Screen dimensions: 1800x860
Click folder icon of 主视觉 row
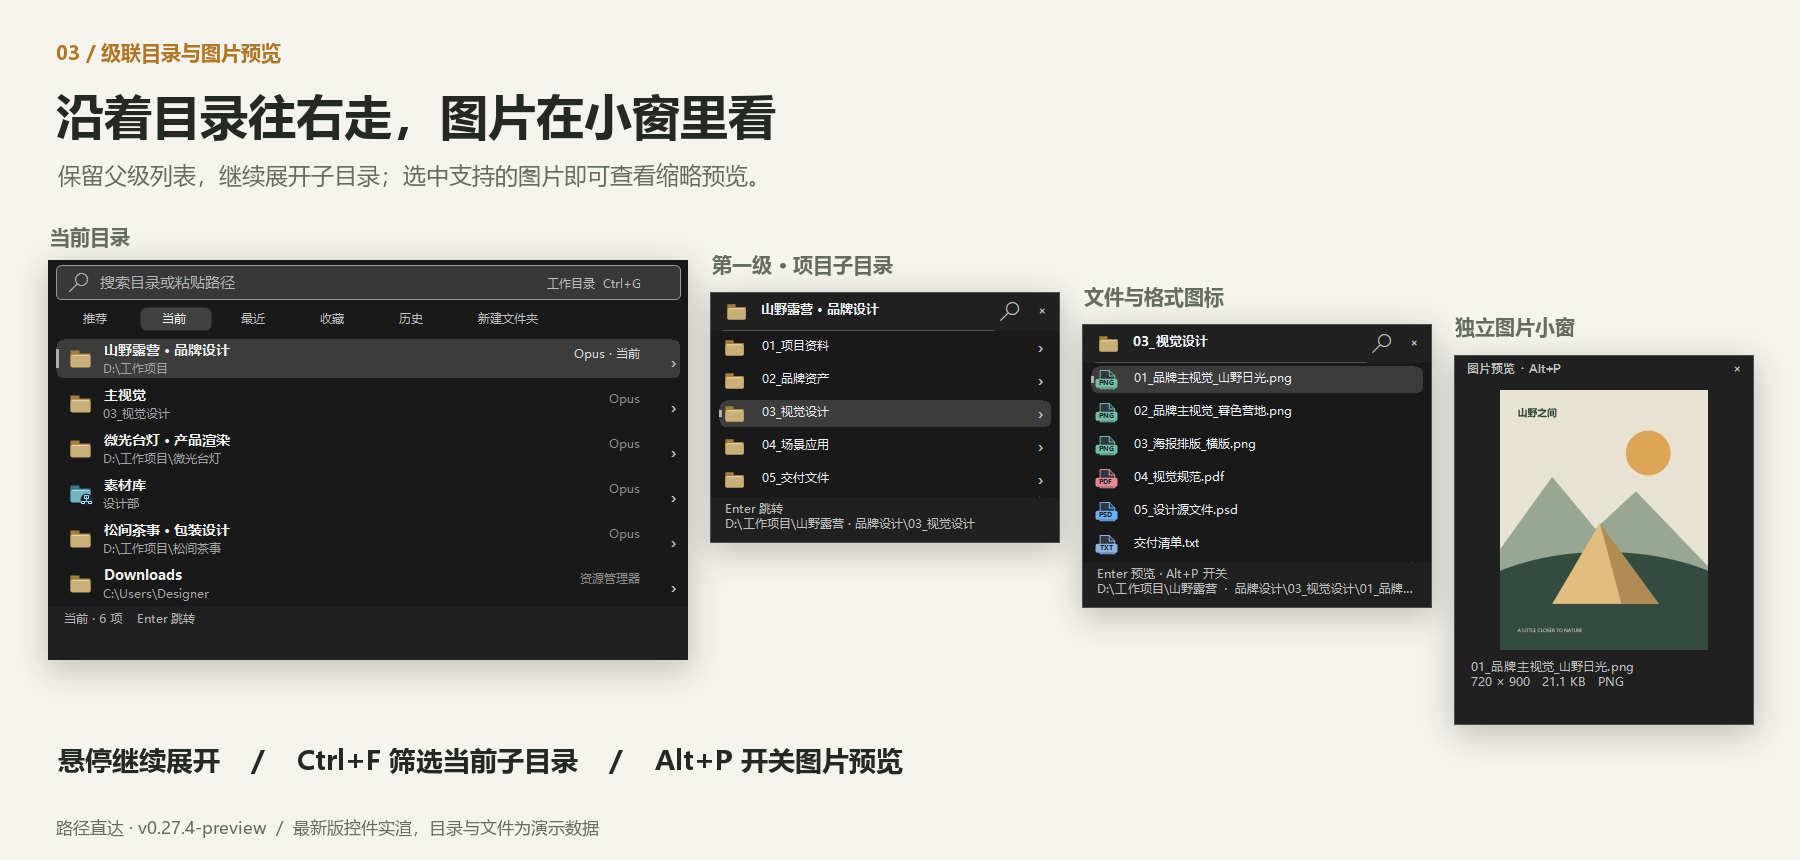pos(81,404)
